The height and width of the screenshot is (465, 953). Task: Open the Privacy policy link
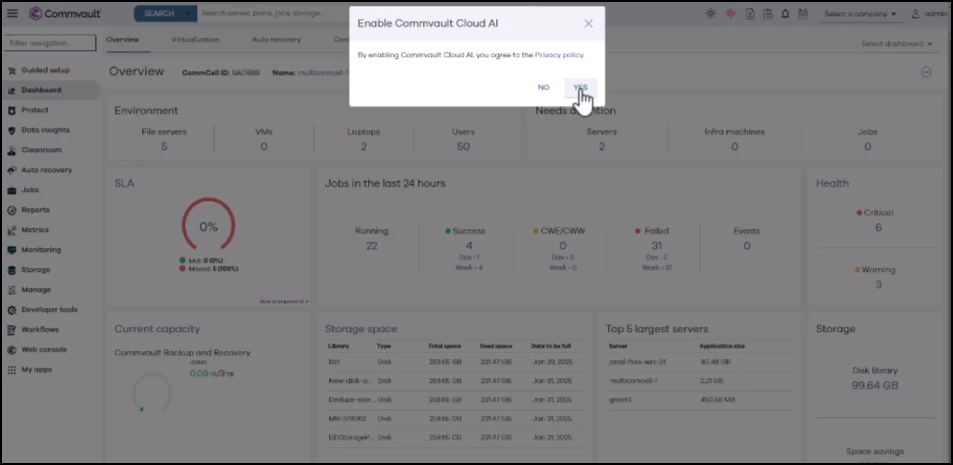point(559,55)
